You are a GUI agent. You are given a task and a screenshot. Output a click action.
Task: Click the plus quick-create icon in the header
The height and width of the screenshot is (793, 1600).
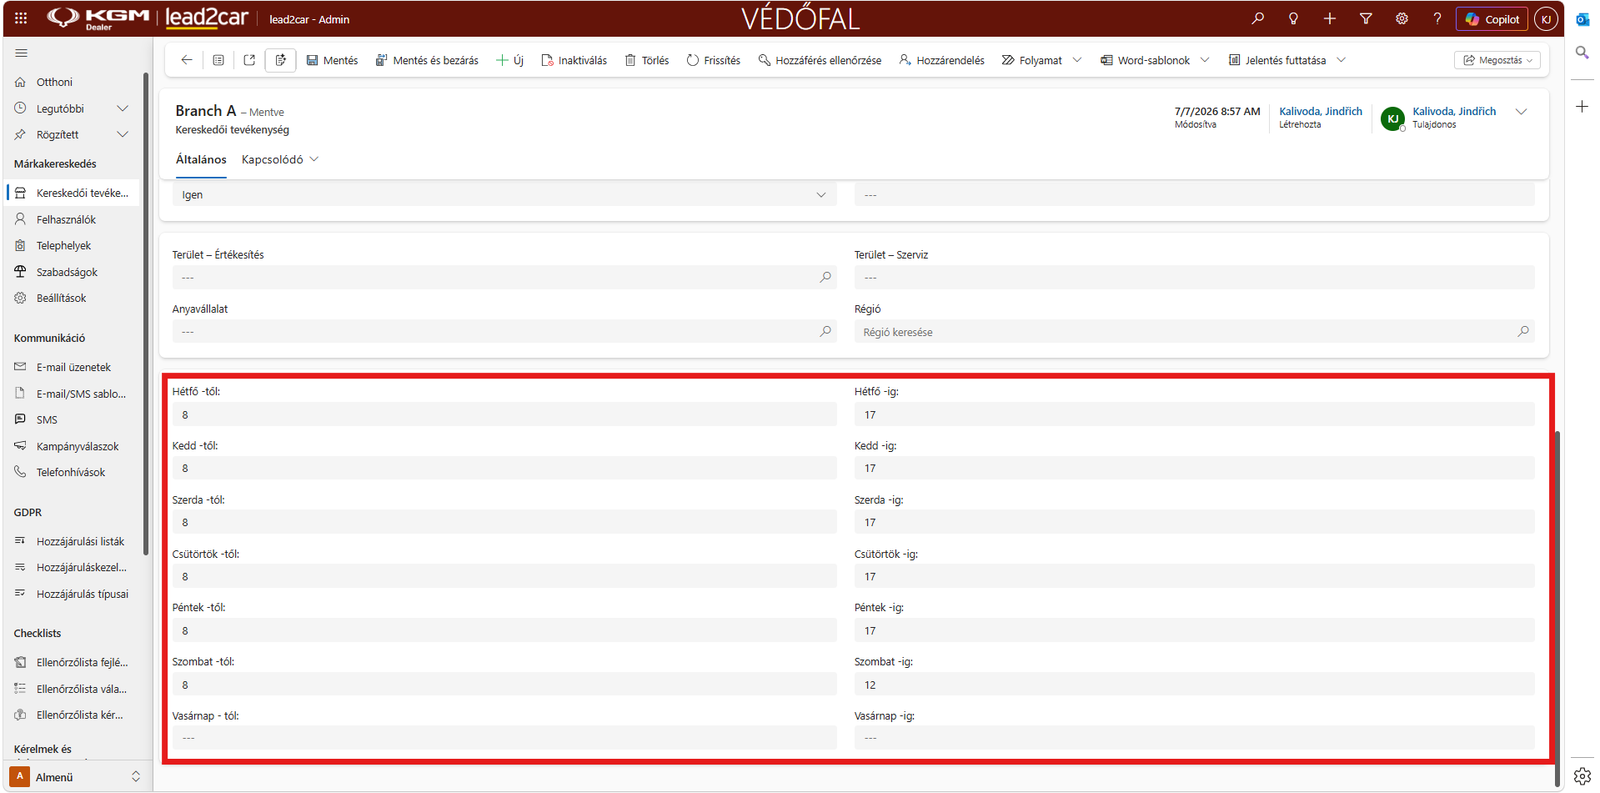tap(1329, 18)
